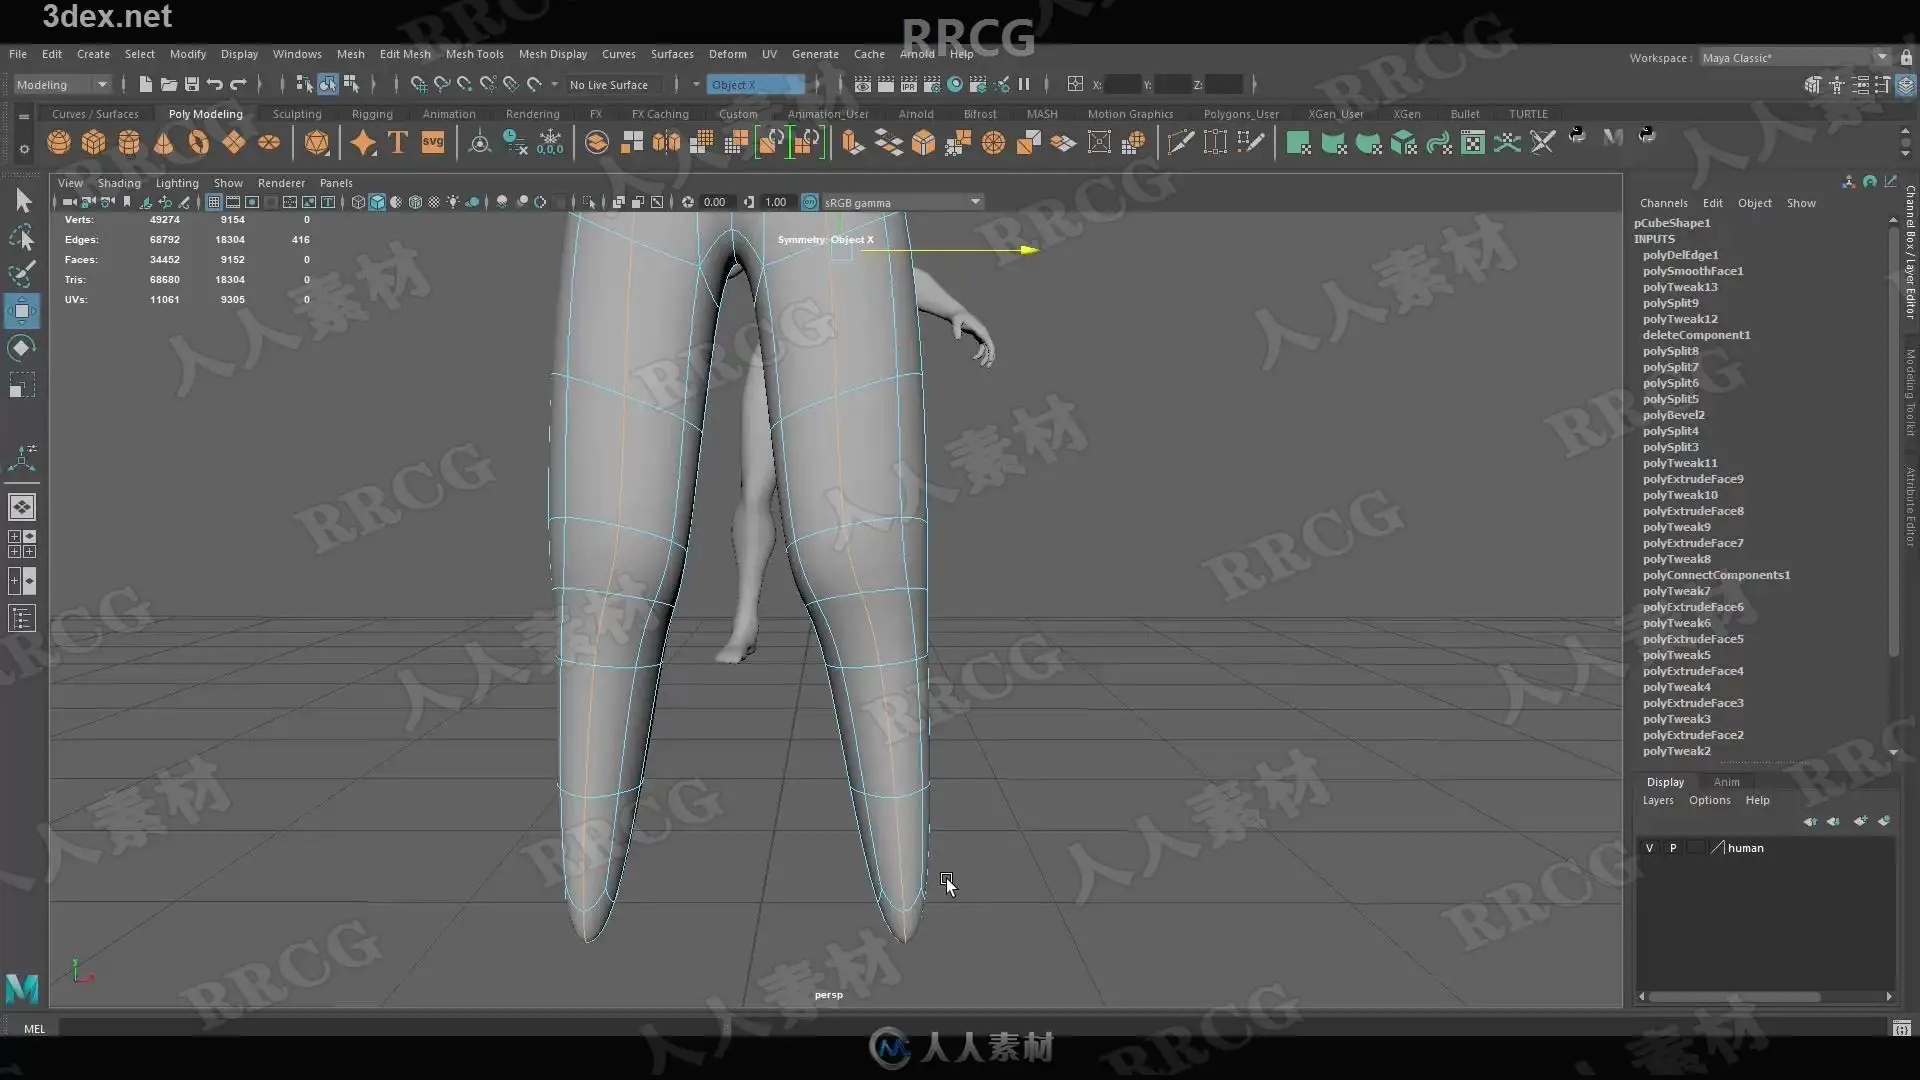1920x1080 pixels.
Task: Save the scene with the floppy icon
Action: click(192, 85)
